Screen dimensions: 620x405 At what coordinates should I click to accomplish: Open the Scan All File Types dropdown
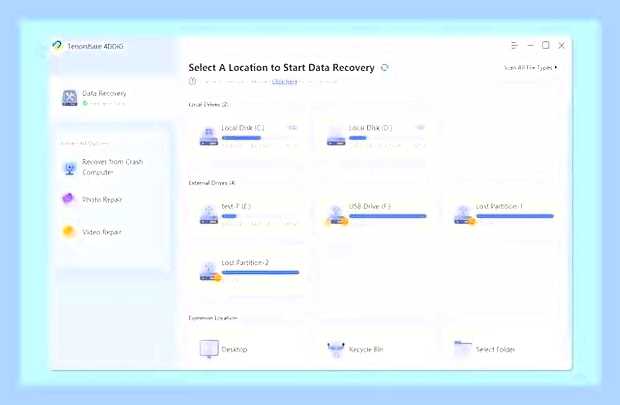tap(531, 68)
